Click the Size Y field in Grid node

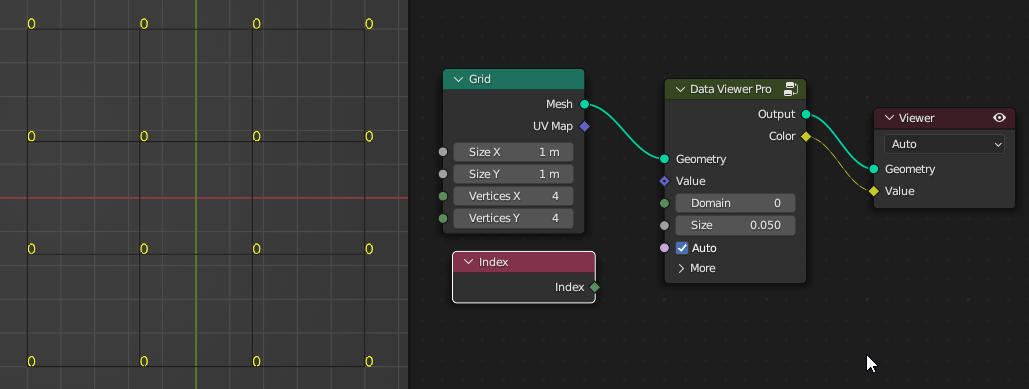[513, 174]
